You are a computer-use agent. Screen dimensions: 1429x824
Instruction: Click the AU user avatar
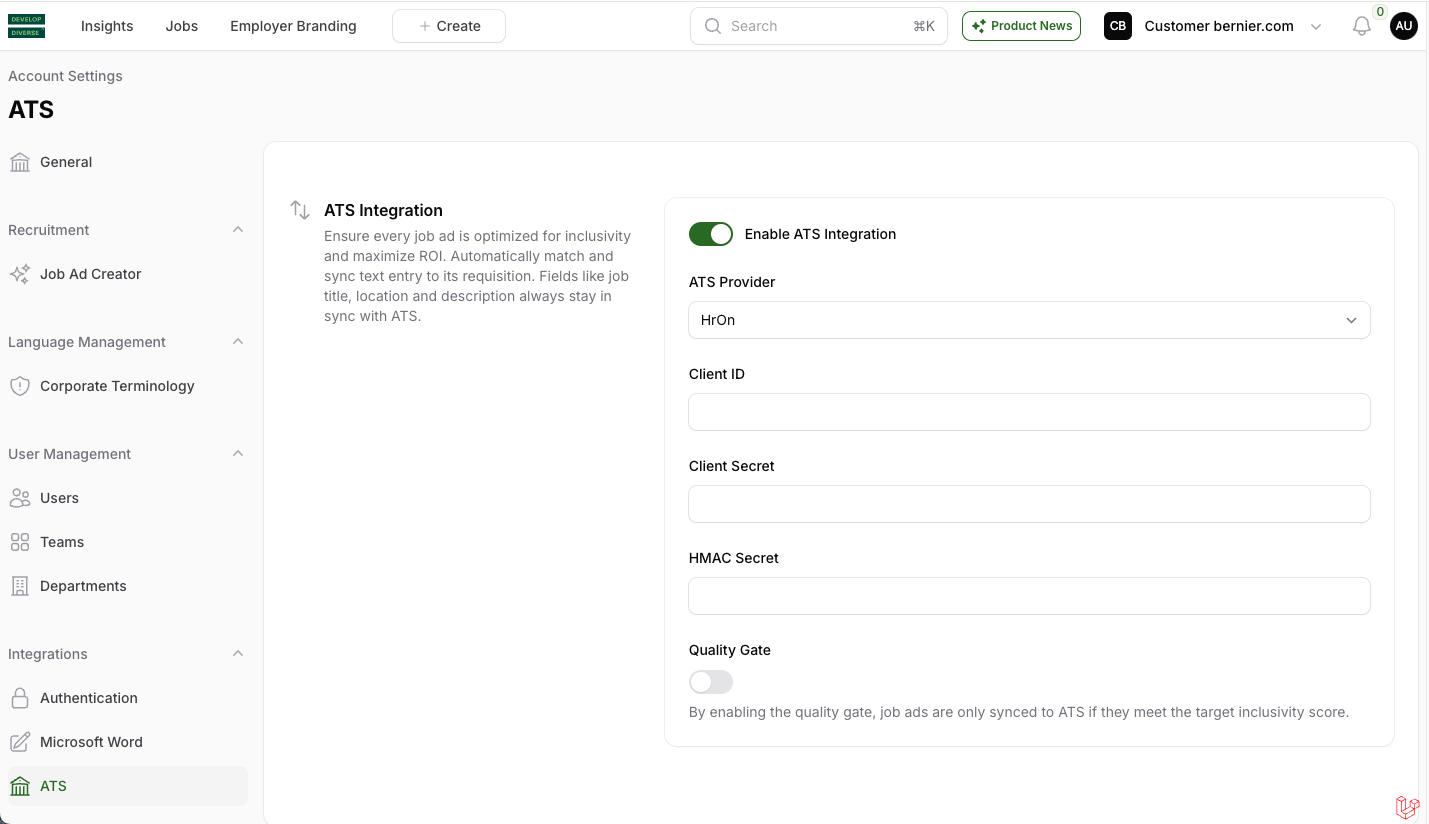click(x=1404, y=26)
